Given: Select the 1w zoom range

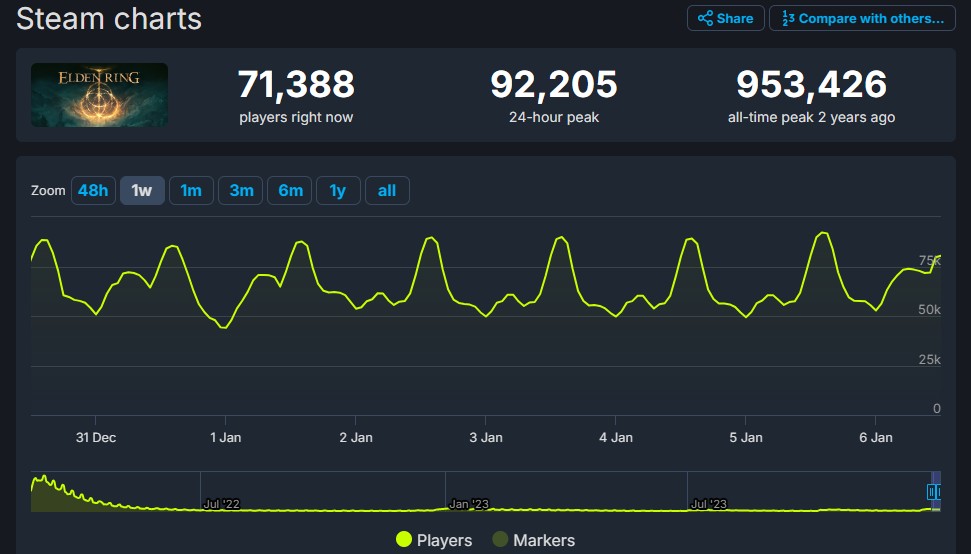Looking at the screenshot, I should (x=142, y=190).
